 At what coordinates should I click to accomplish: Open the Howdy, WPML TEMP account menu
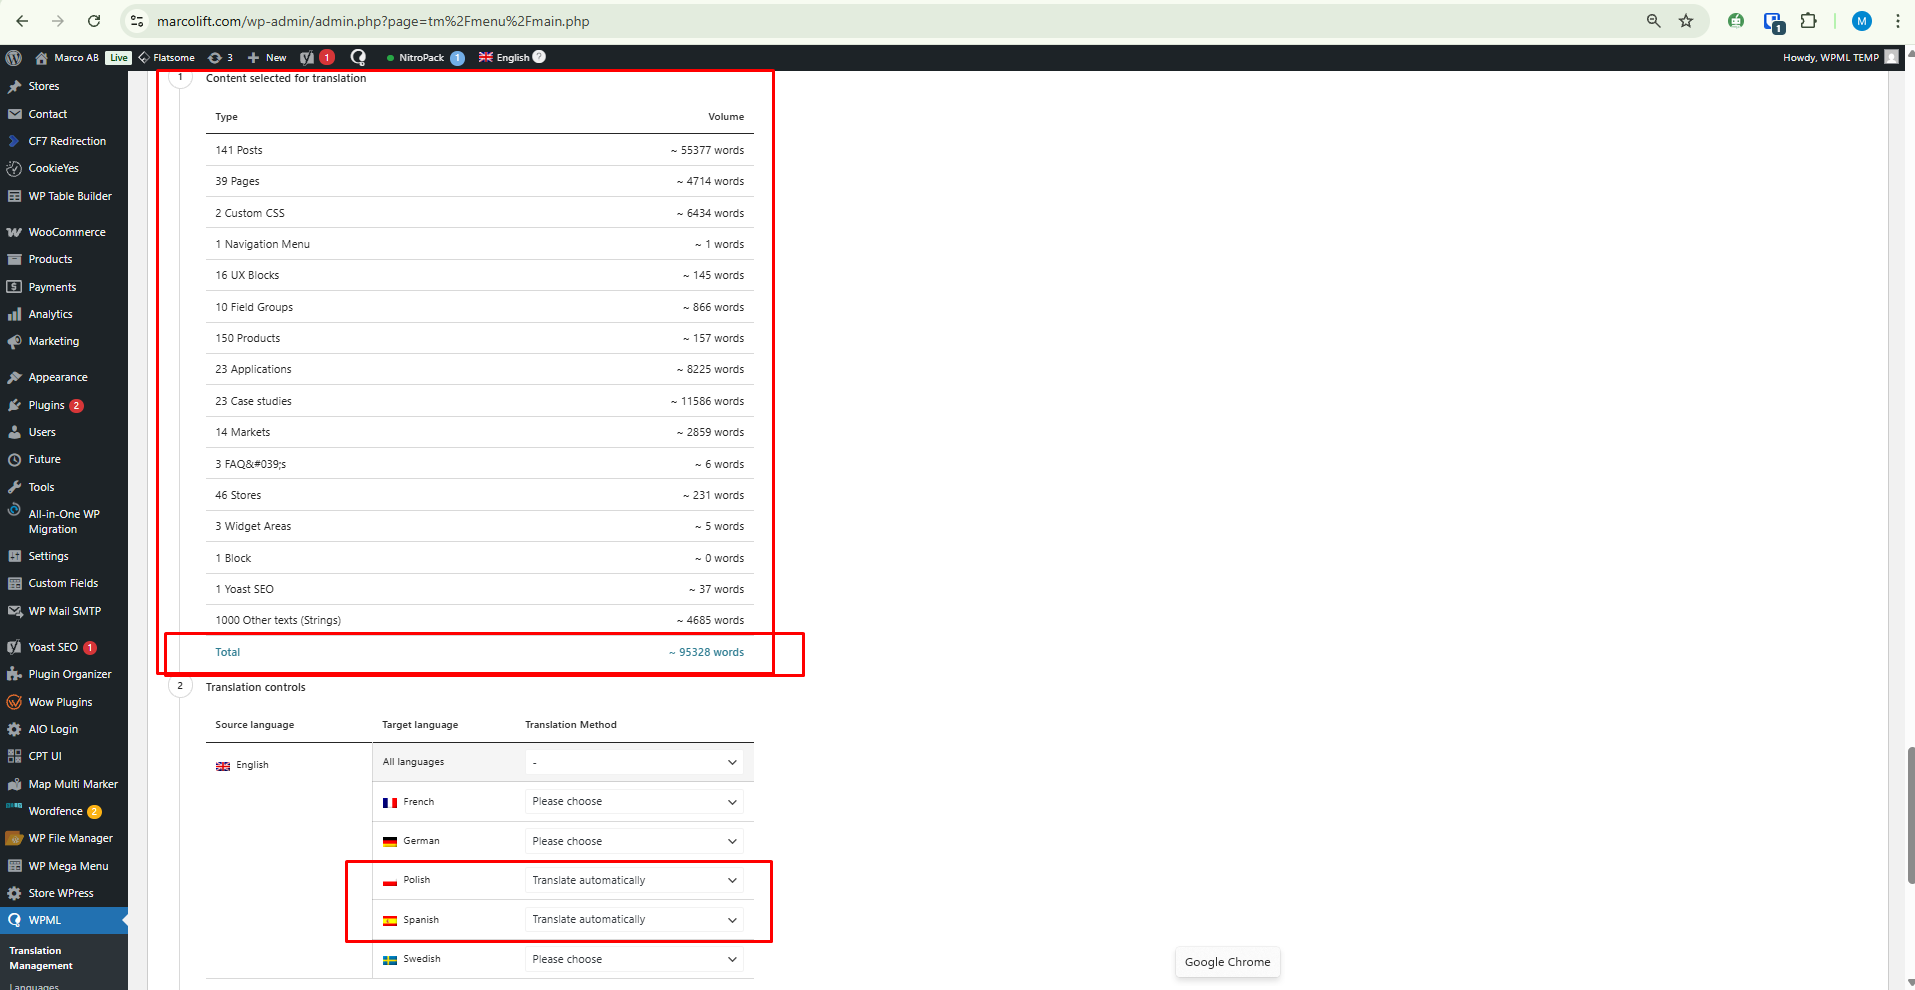coord(1840,58)
